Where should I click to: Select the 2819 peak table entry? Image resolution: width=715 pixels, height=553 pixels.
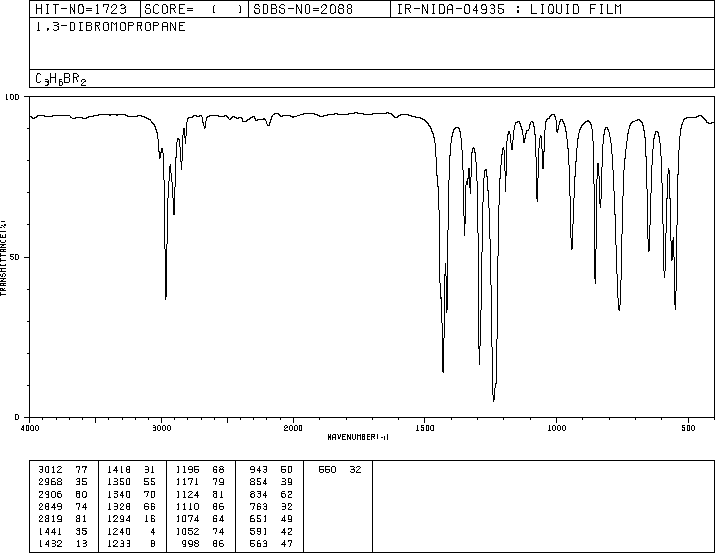point(63,519)
